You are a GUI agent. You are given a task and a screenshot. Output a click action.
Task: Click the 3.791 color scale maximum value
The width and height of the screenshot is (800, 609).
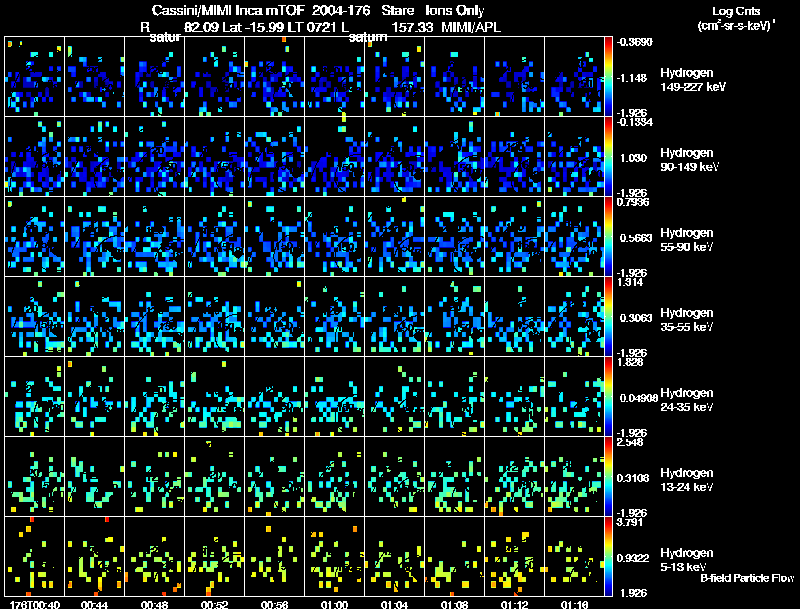[630, 522]
